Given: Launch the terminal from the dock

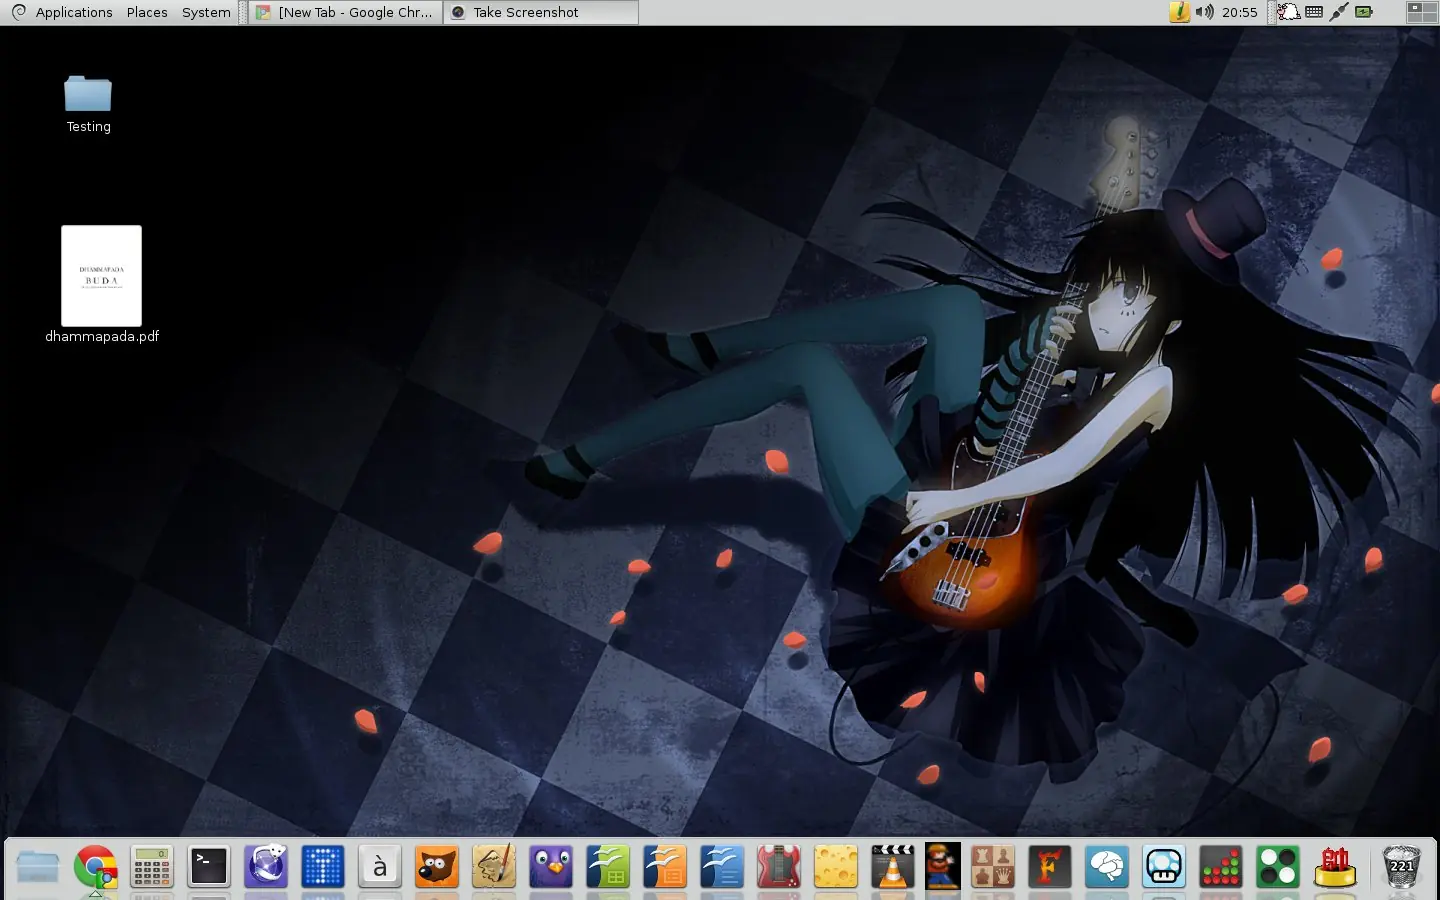Looking at the screenshot, I should click(x=209, y=866).
